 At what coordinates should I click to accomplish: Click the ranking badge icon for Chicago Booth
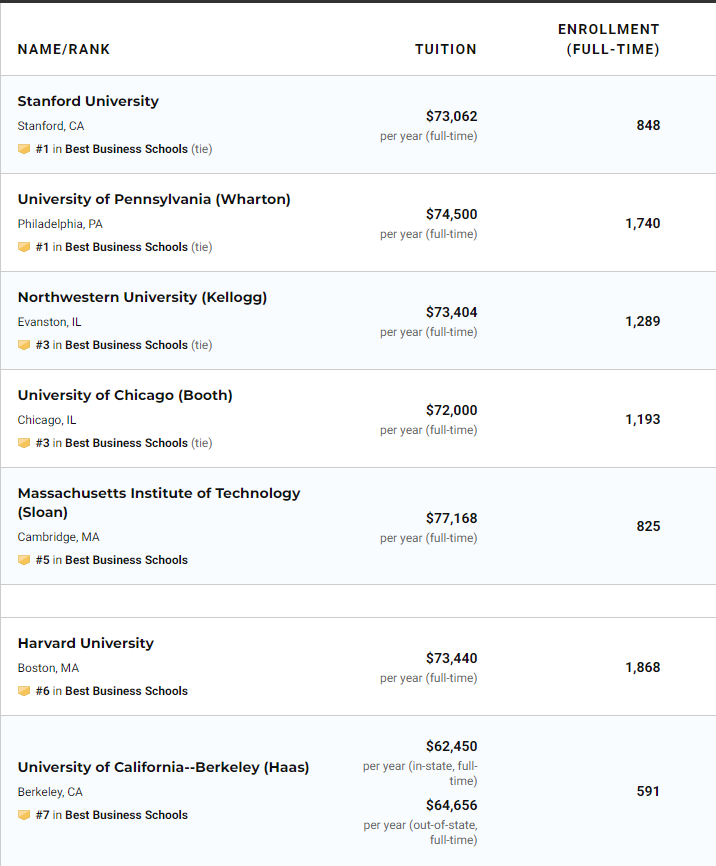pos(24,443)
